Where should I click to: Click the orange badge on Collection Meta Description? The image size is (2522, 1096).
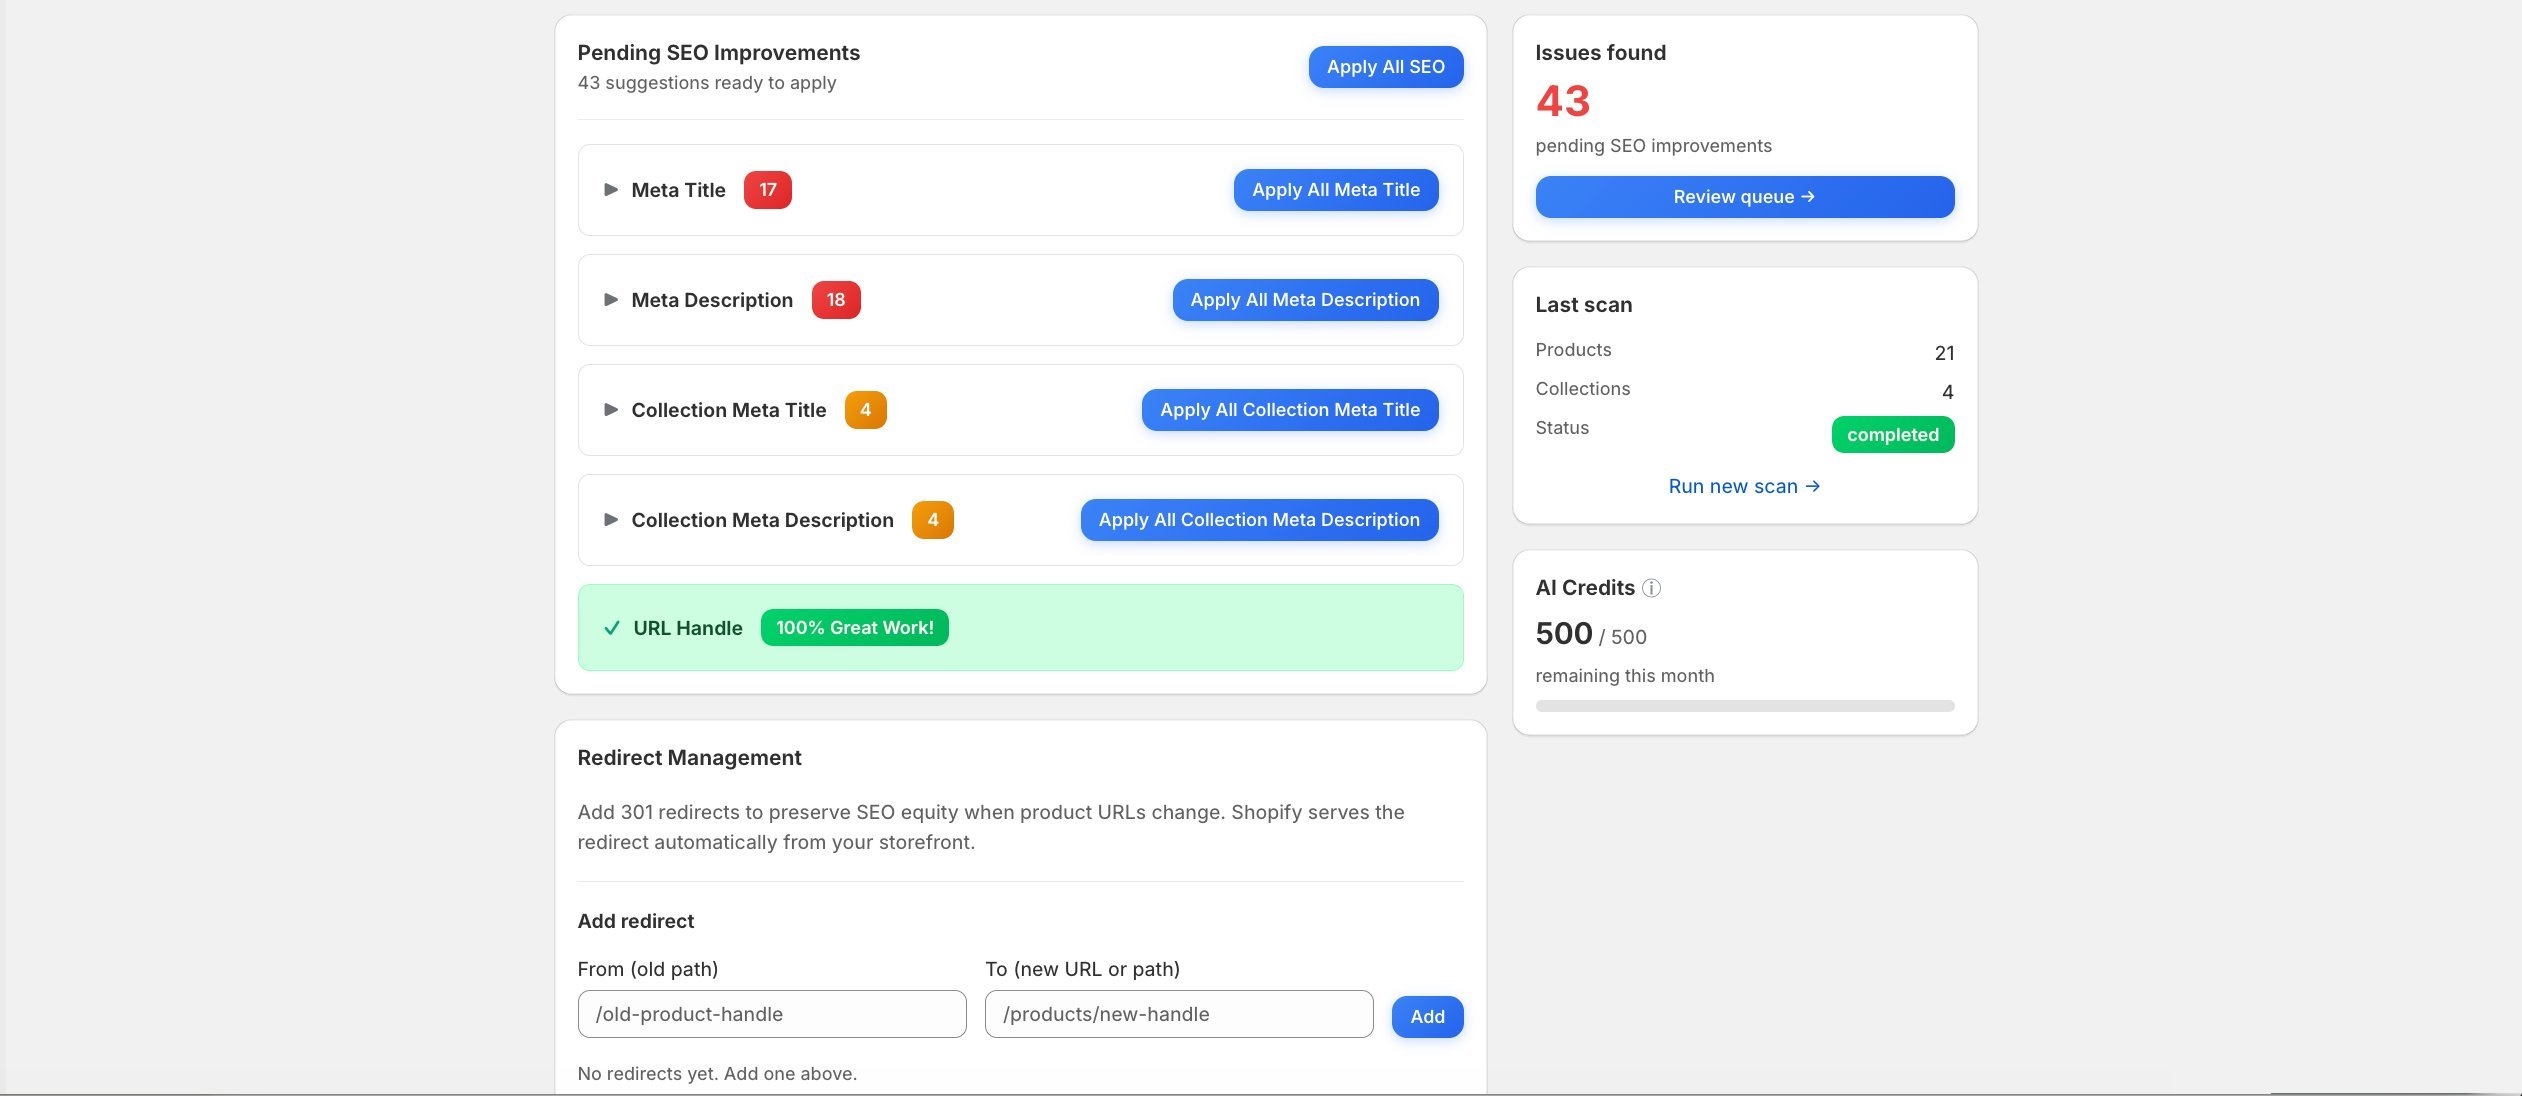933,520
